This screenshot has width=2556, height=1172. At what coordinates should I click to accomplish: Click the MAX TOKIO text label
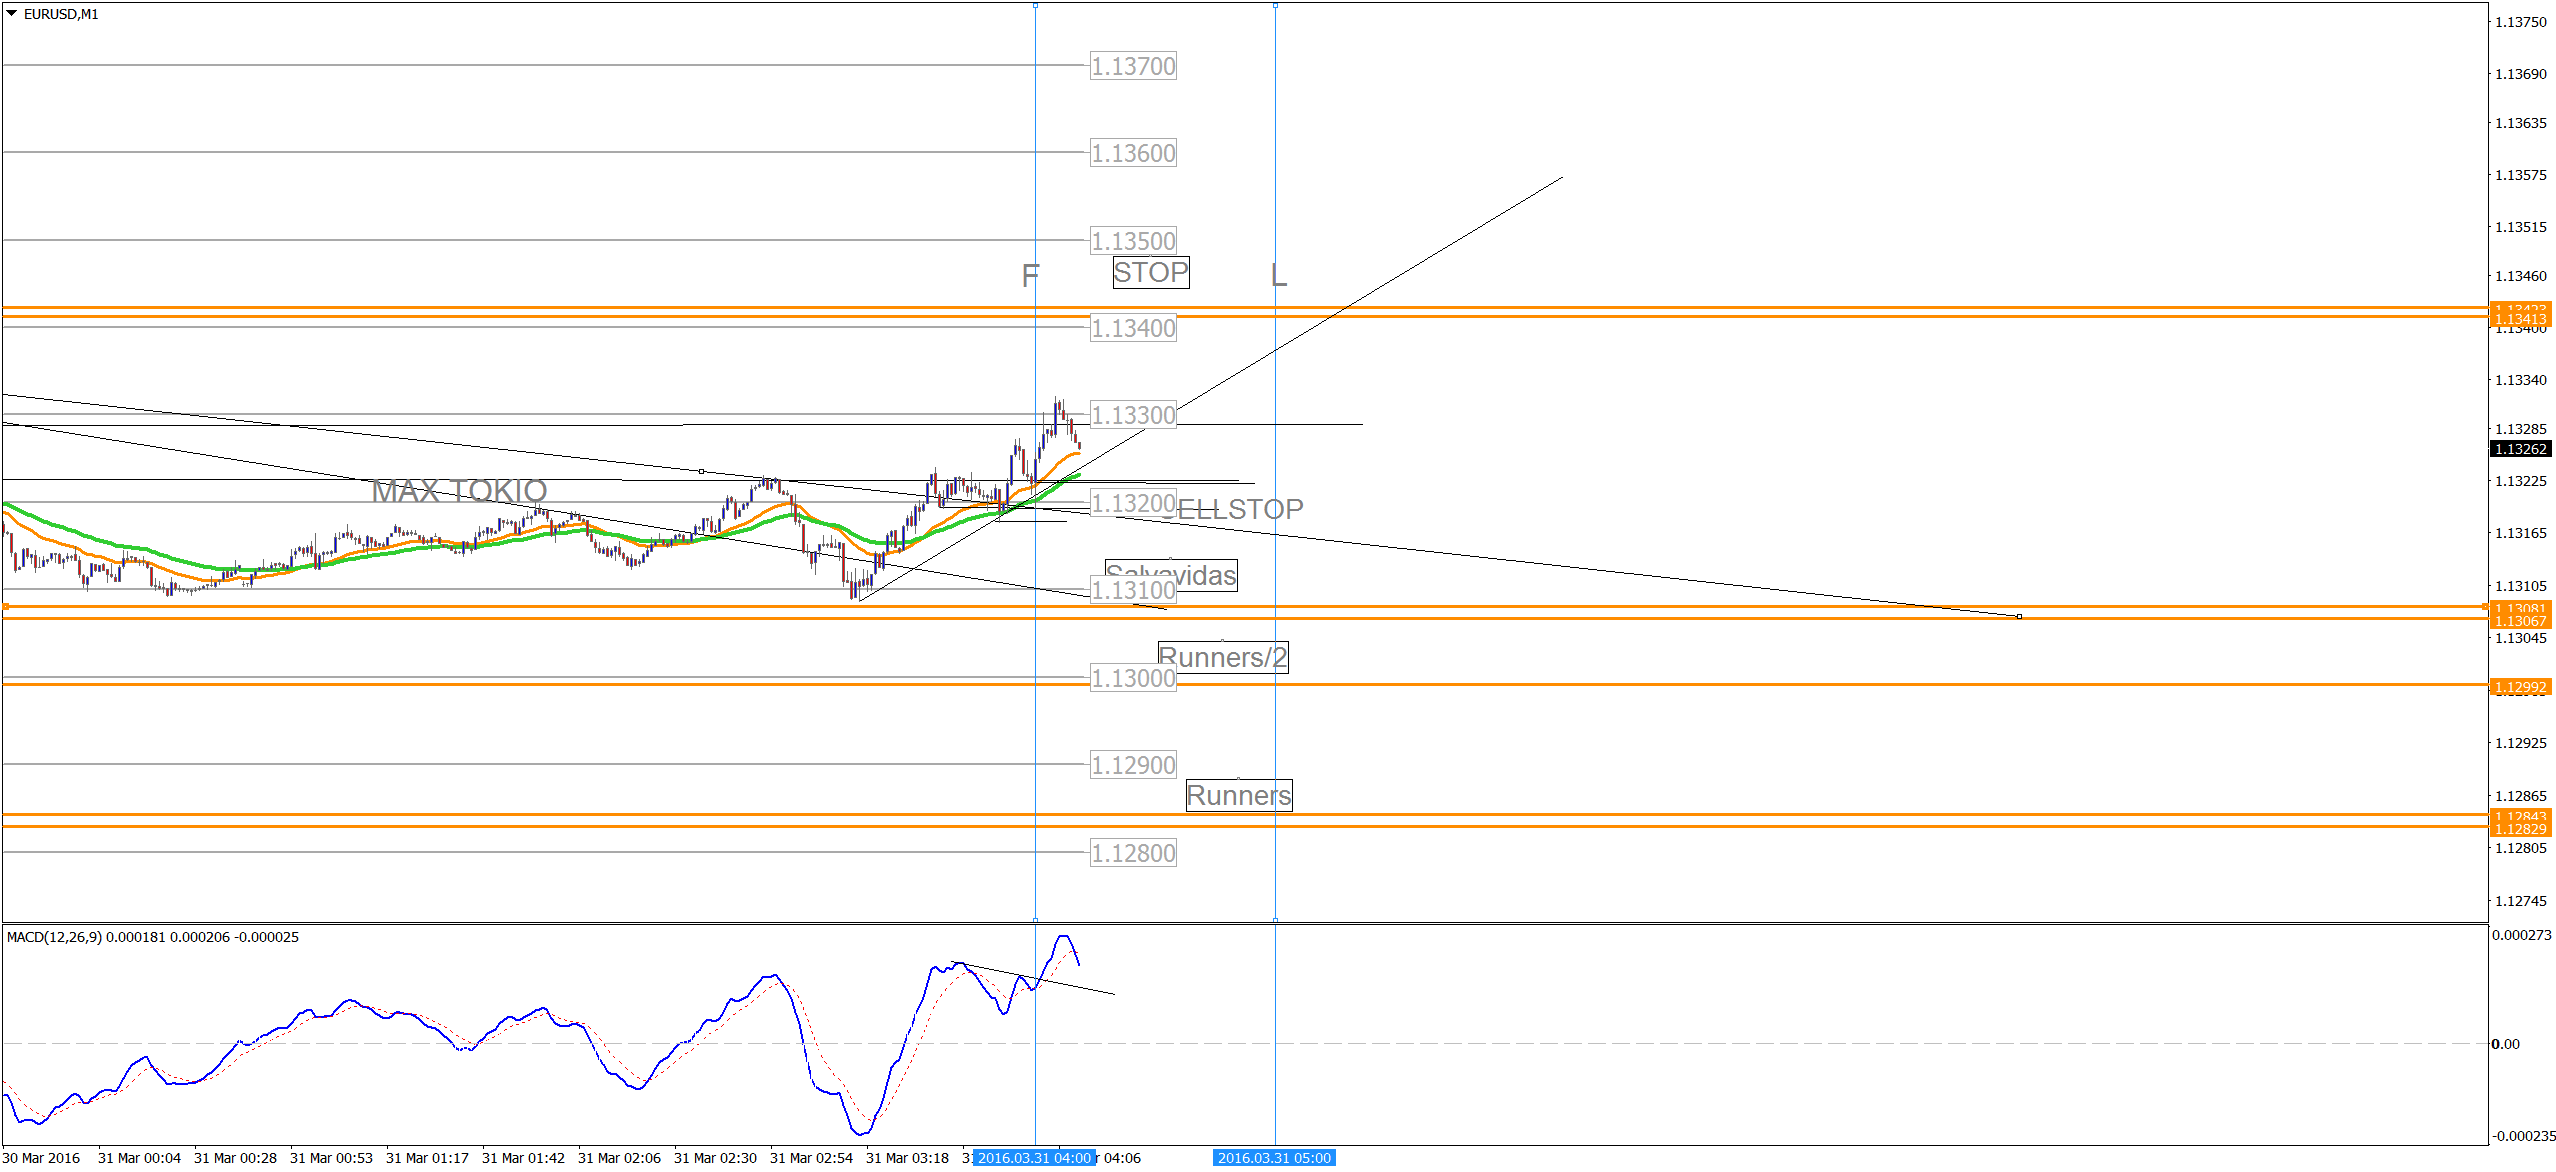[x=459, y=491]
